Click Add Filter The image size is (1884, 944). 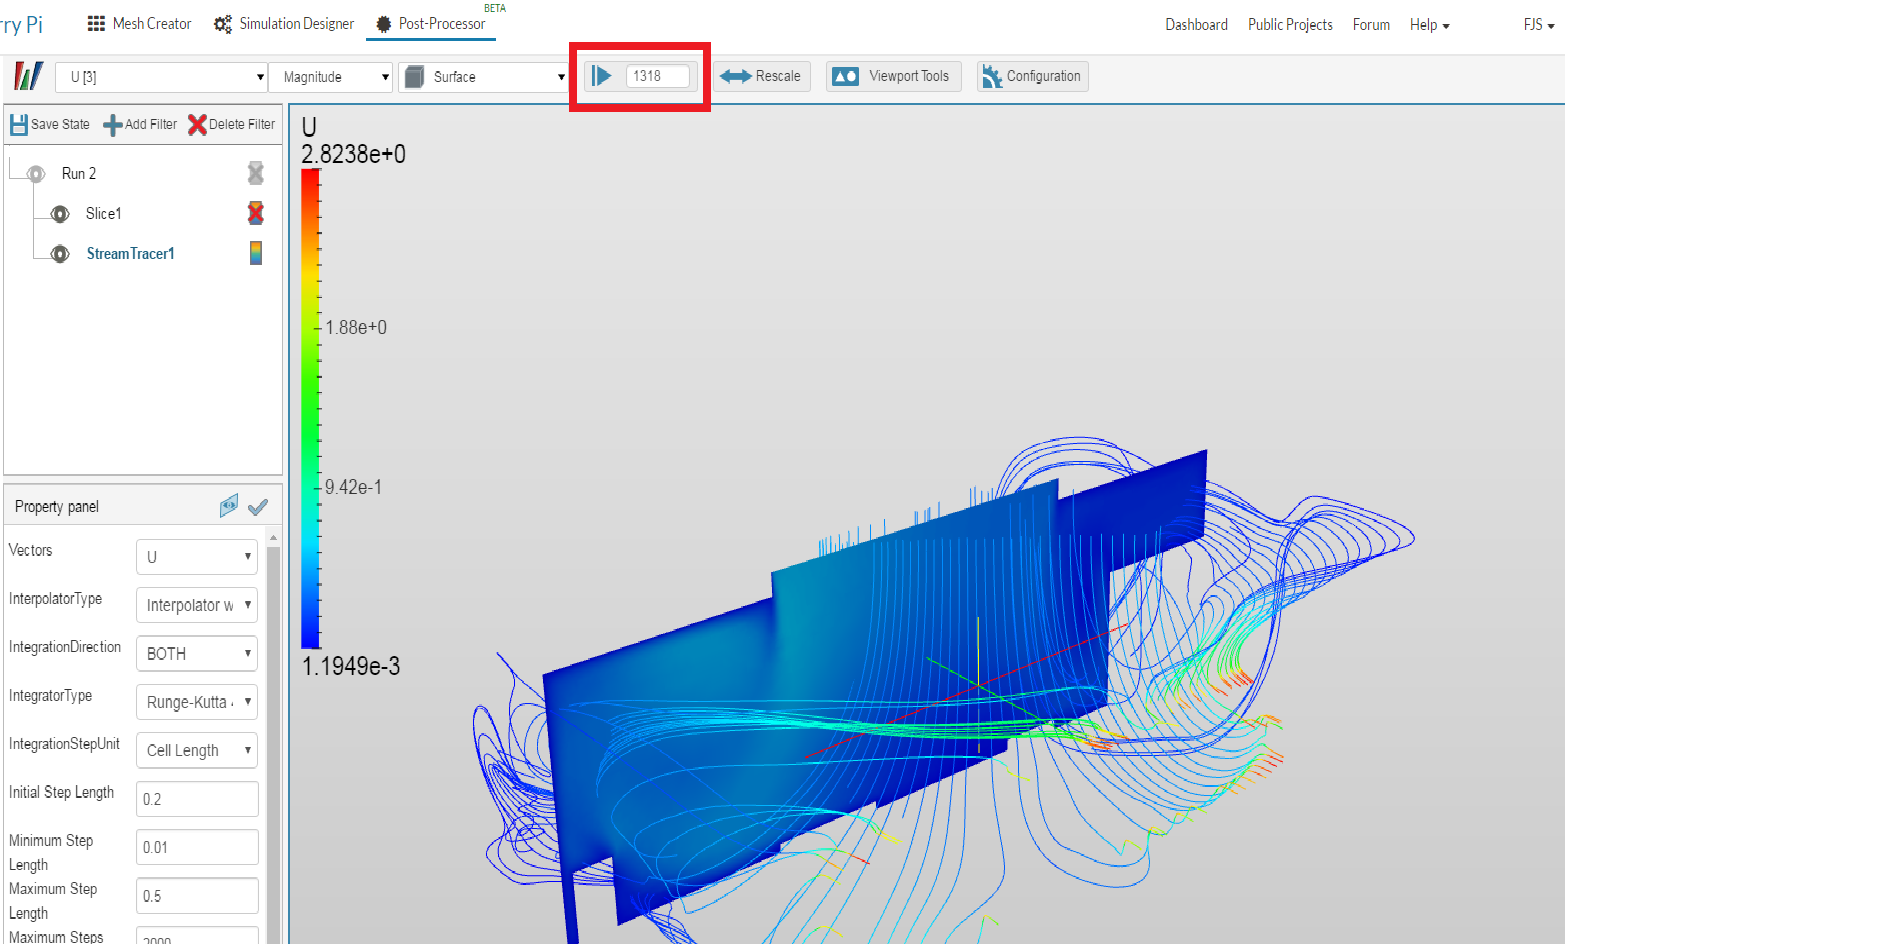pyautogui.click(x=140, y=124)
